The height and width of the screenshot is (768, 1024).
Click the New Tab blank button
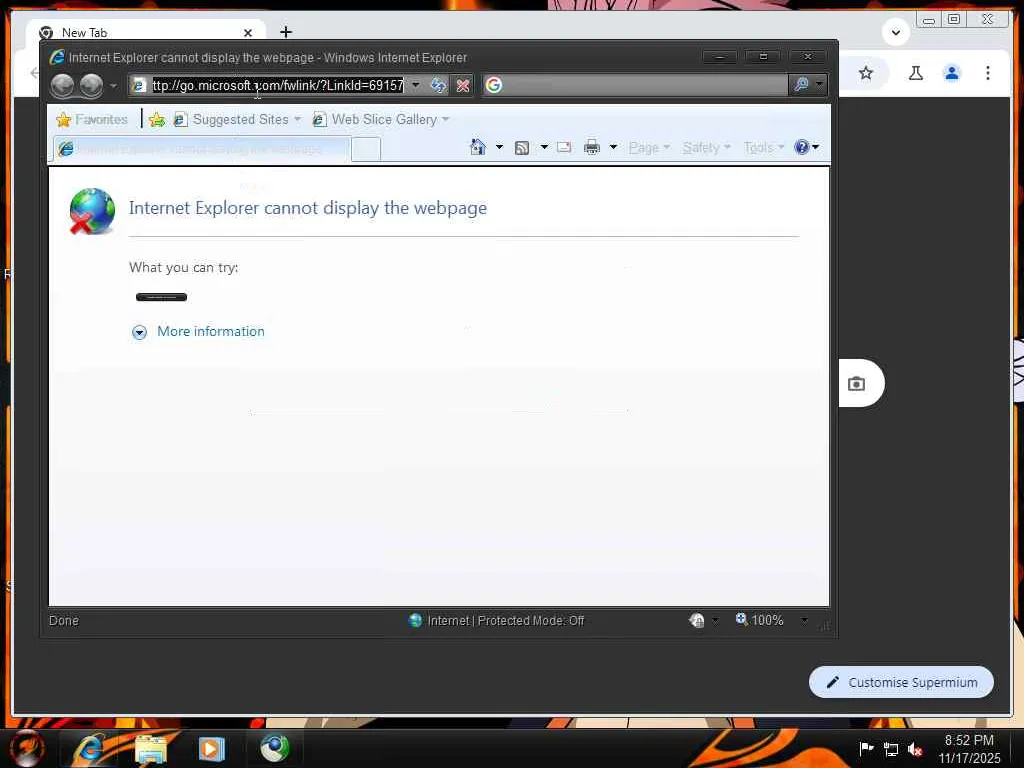pyautogui.click(x=366, y=149)
